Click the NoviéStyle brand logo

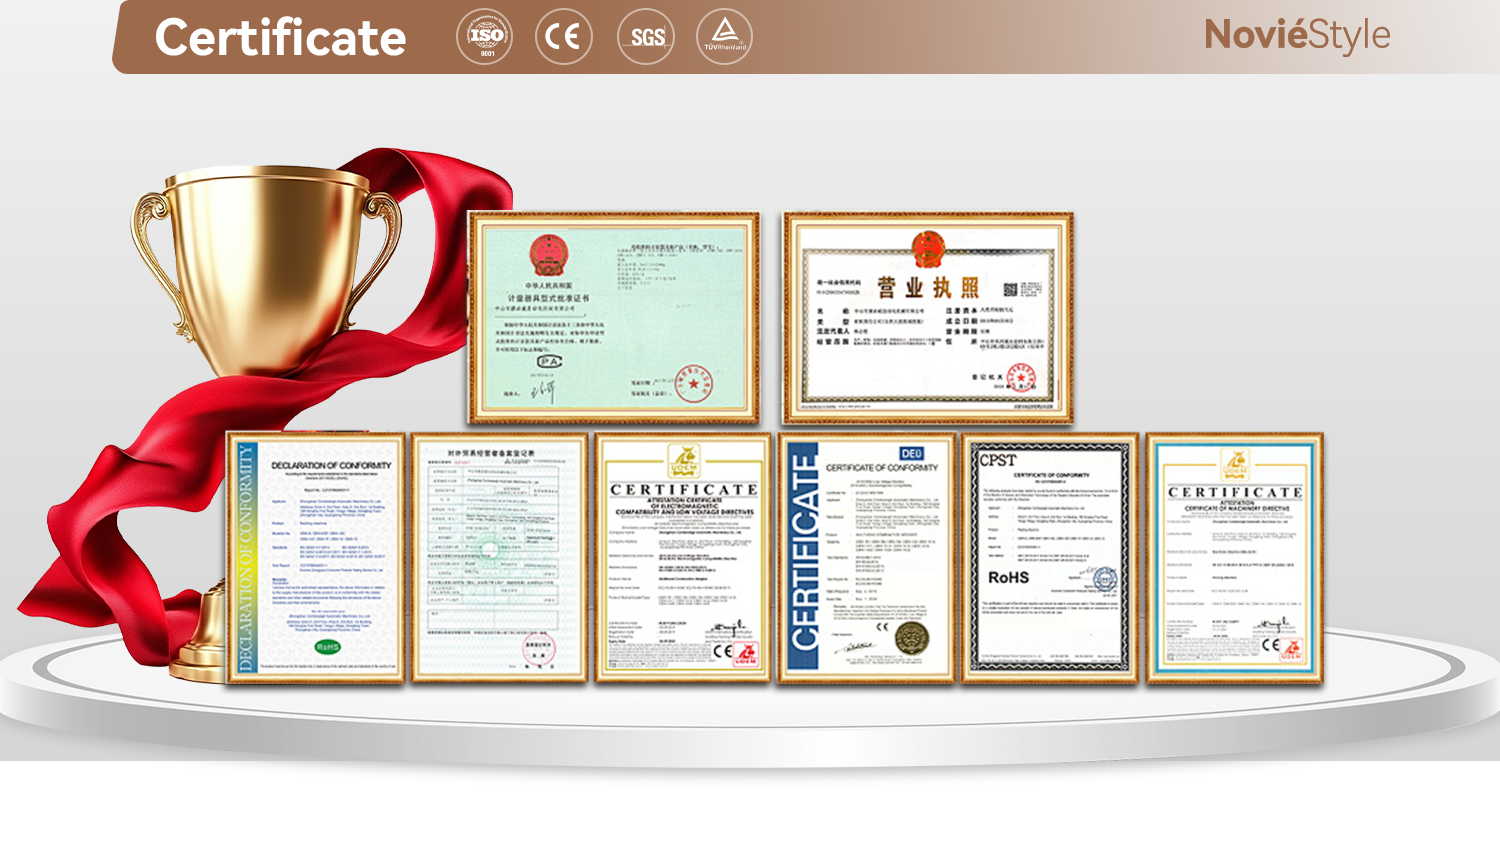[1297, 36]
